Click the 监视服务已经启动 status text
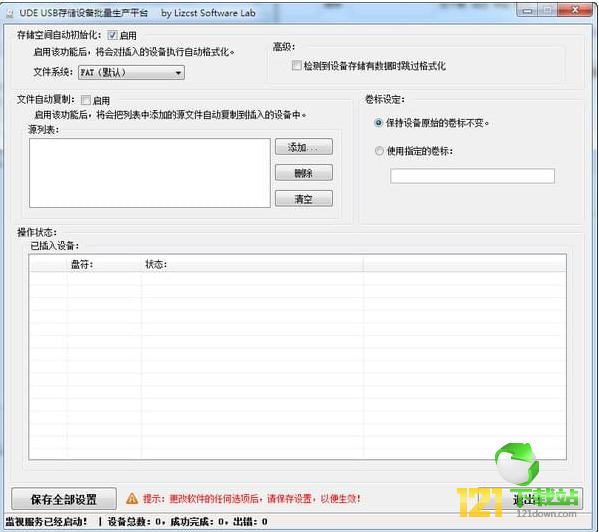Screen dimensions: 599x532 click(46, 522)
